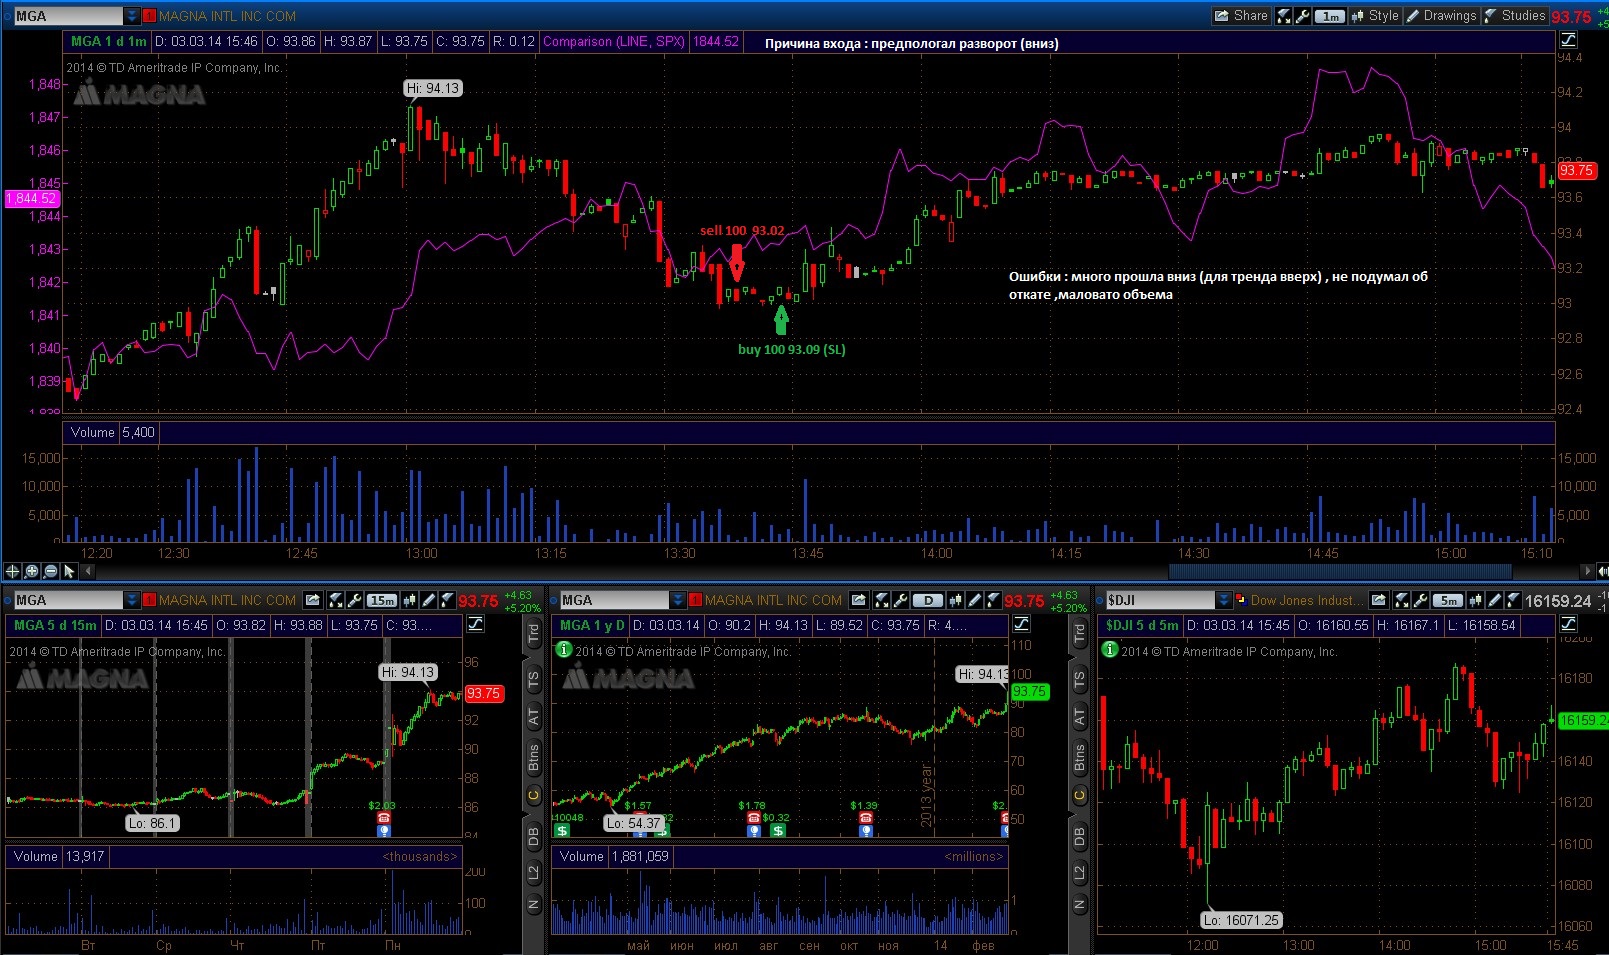Toggle scale mode icon in $DJI chart
This screenshot has height=955, width=1609.
(1568, 624)
